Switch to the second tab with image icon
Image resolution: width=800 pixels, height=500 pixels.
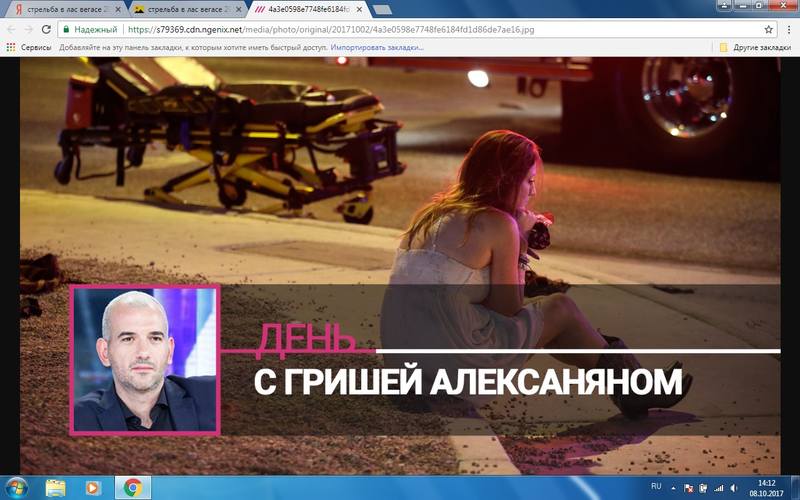pyautogui.click(x=186, y=10)
